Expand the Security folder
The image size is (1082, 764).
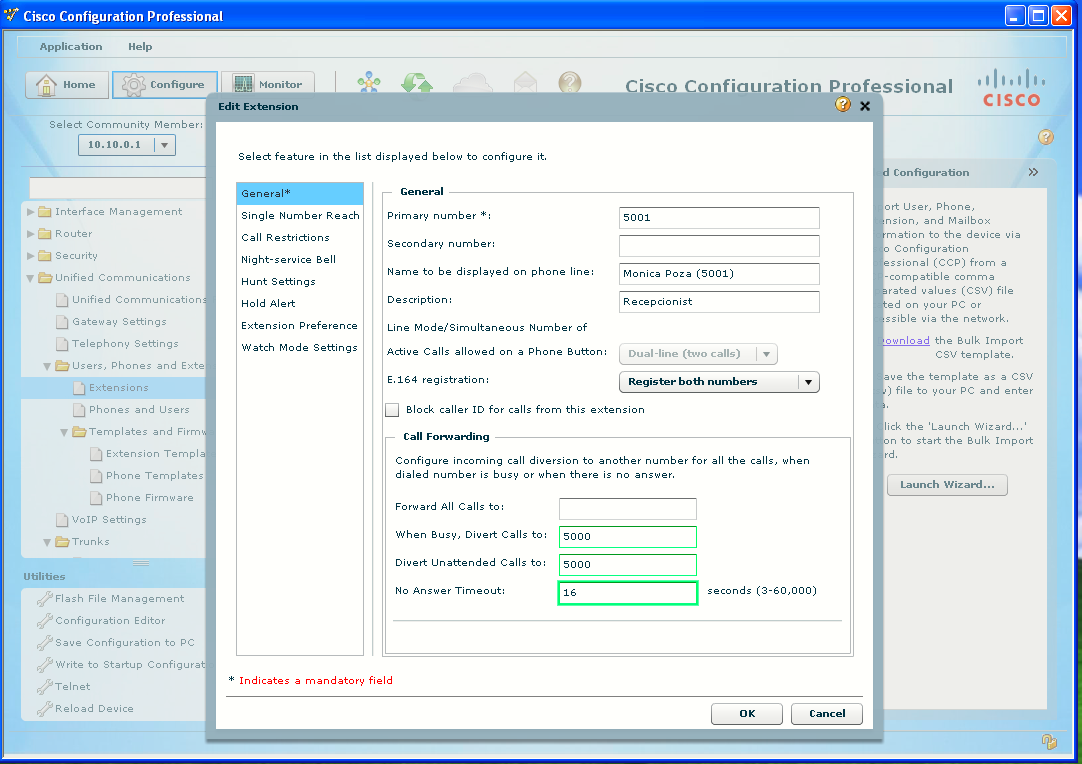point(30,256)
